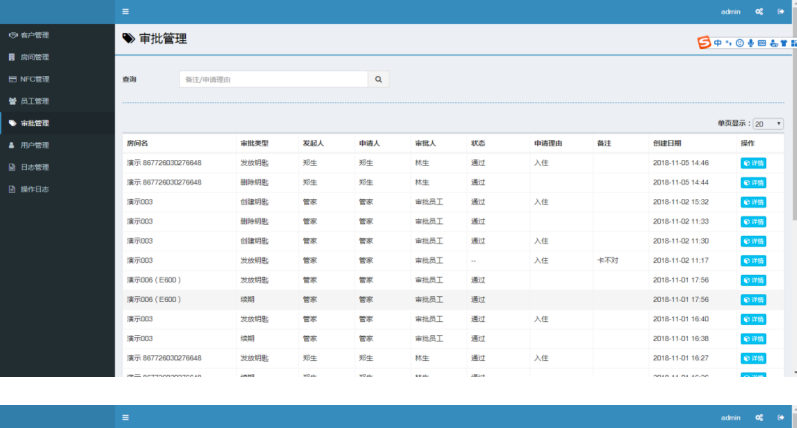Open the IME skin shirt icon

click(784, 43)
